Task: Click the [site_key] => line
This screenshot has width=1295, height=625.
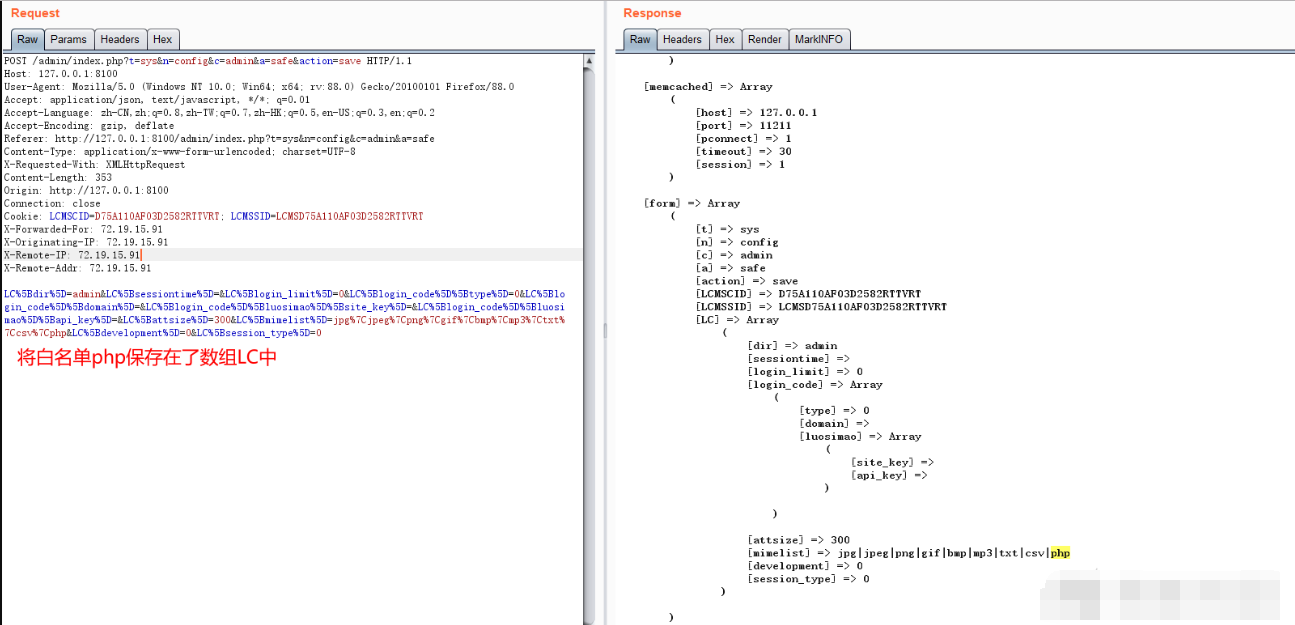Action: 892,464
